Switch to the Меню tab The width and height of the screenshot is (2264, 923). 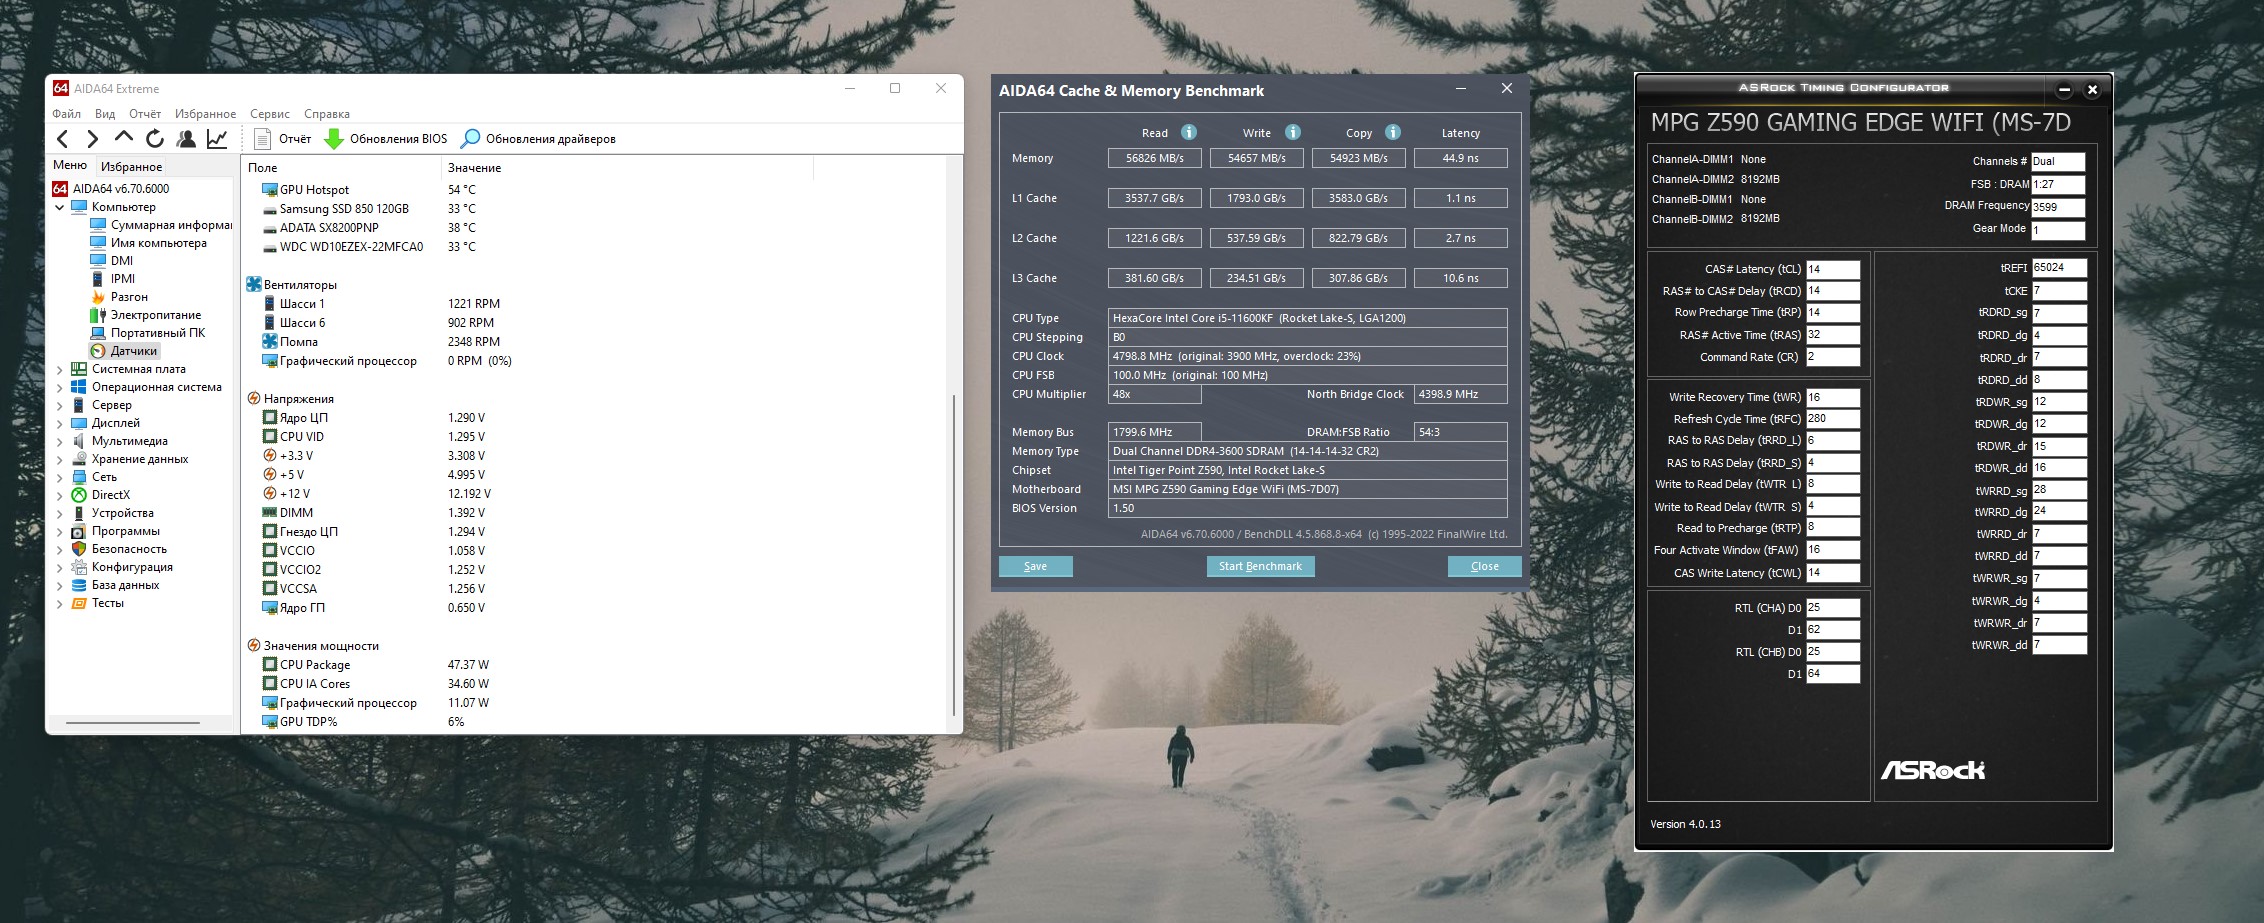(x=70, y=165)
